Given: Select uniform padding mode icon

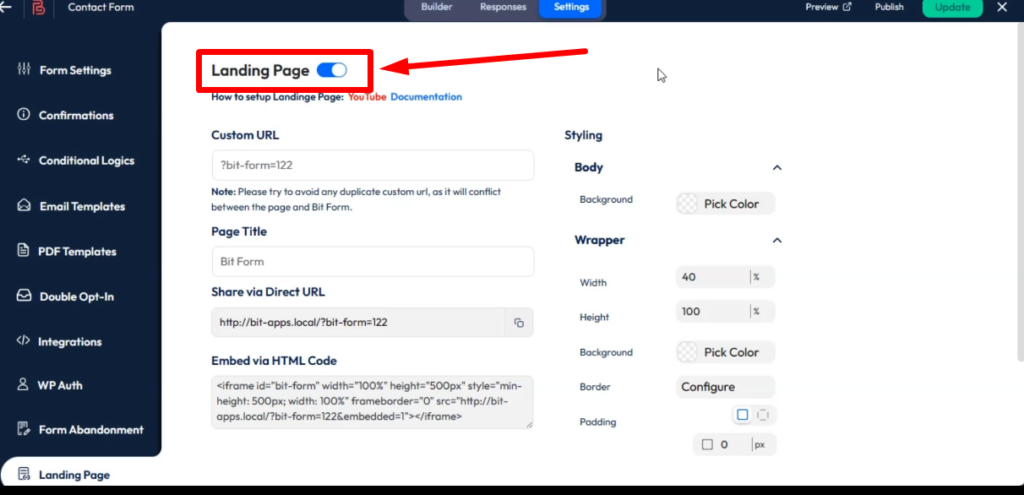Looking at the screenshot, I should point(743,415).
